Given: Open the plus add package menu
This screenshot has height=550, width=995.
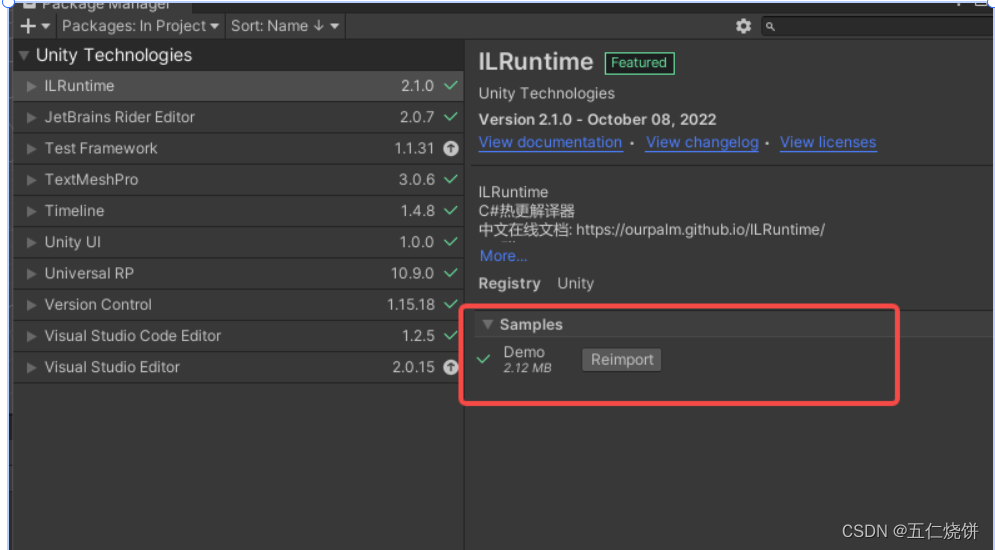Looking at the screenshot, I should (35, 26).
